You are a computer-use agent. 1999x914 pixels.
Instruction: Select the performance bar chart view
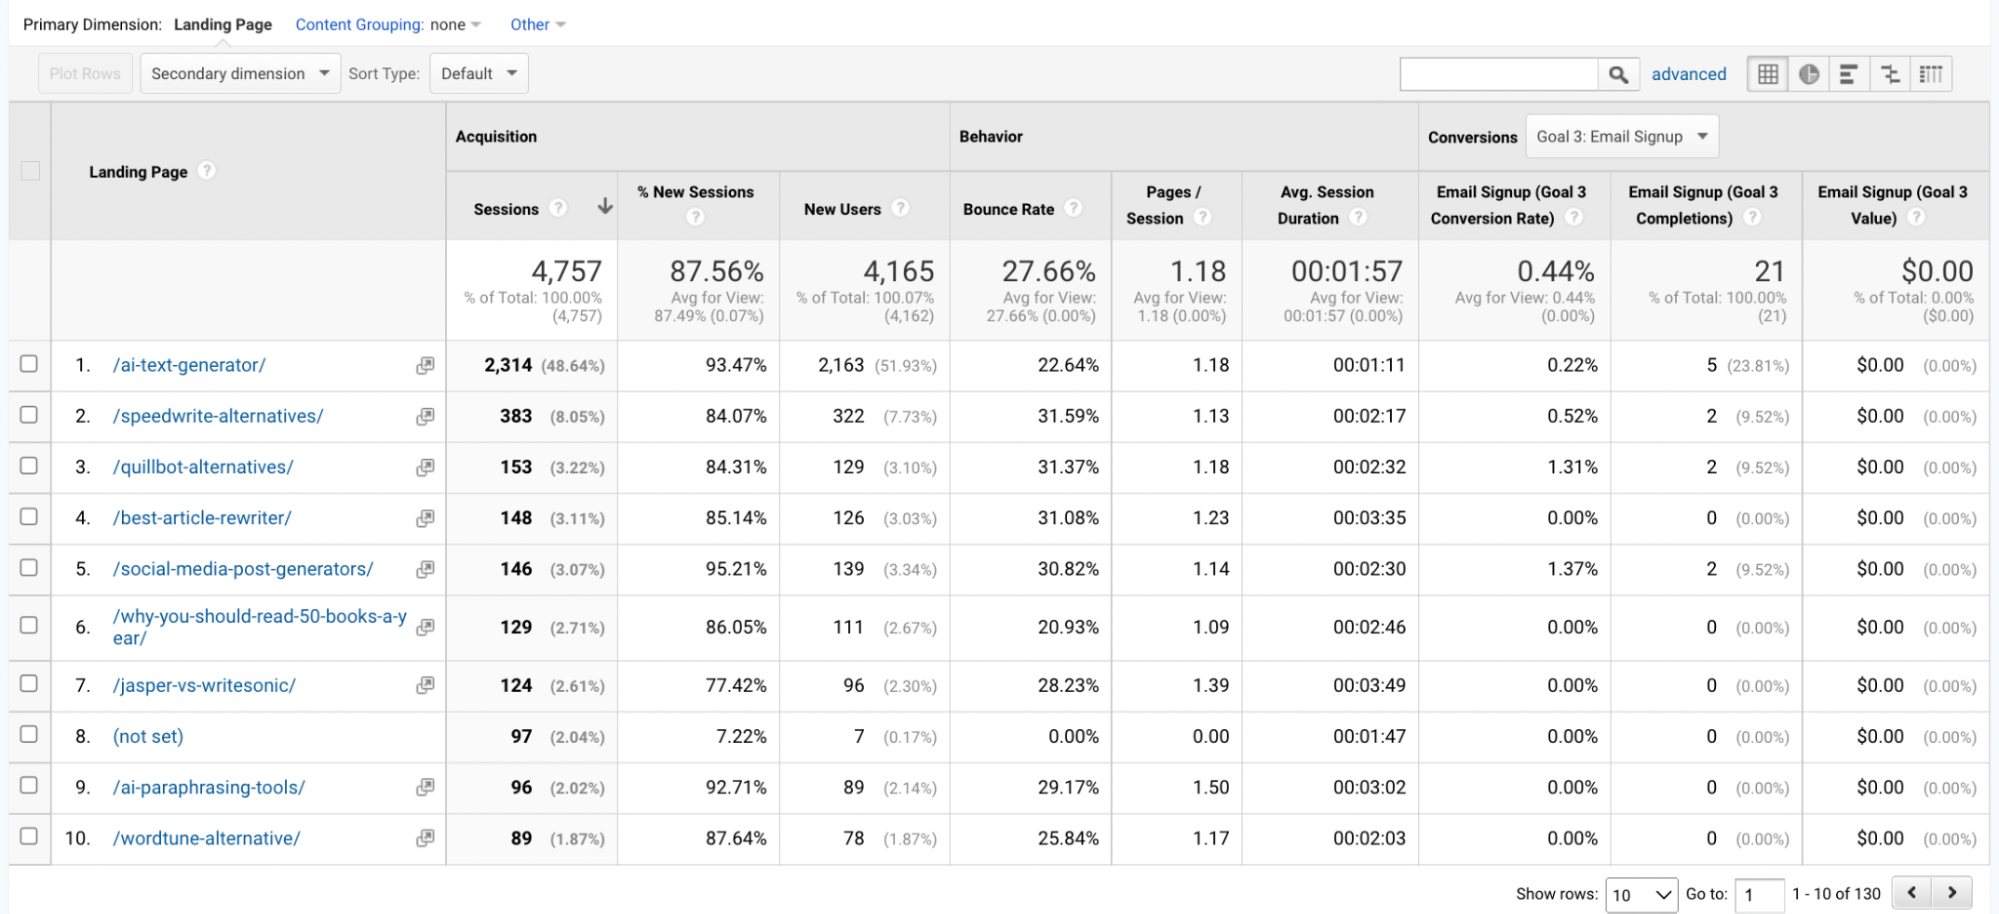[x=1848, y=73]
